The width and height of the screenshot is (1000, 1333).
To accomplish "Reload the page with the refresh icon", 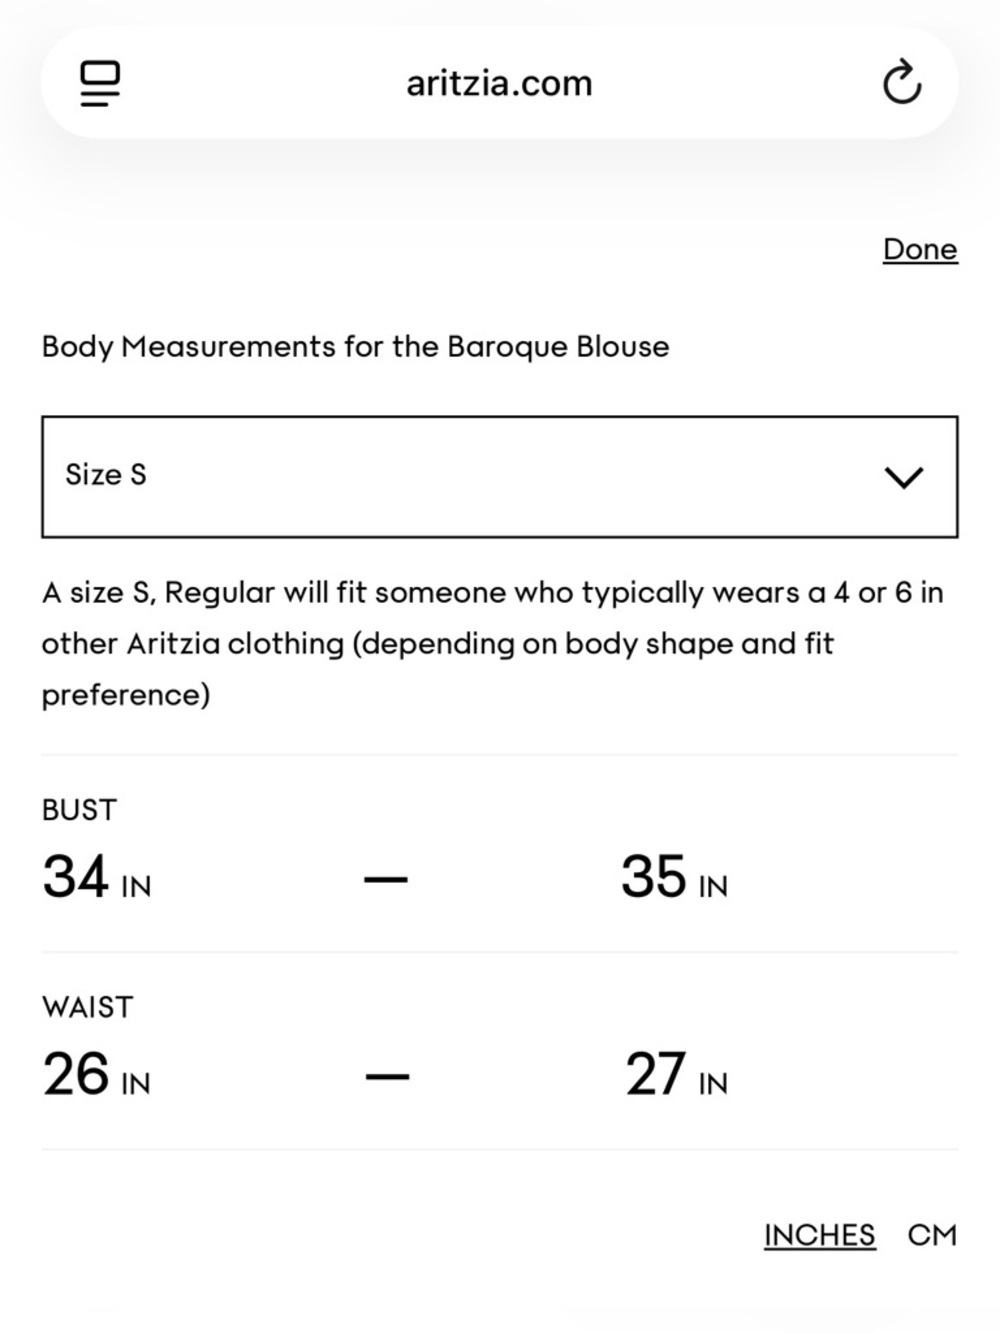I will [x=901, y=83].
